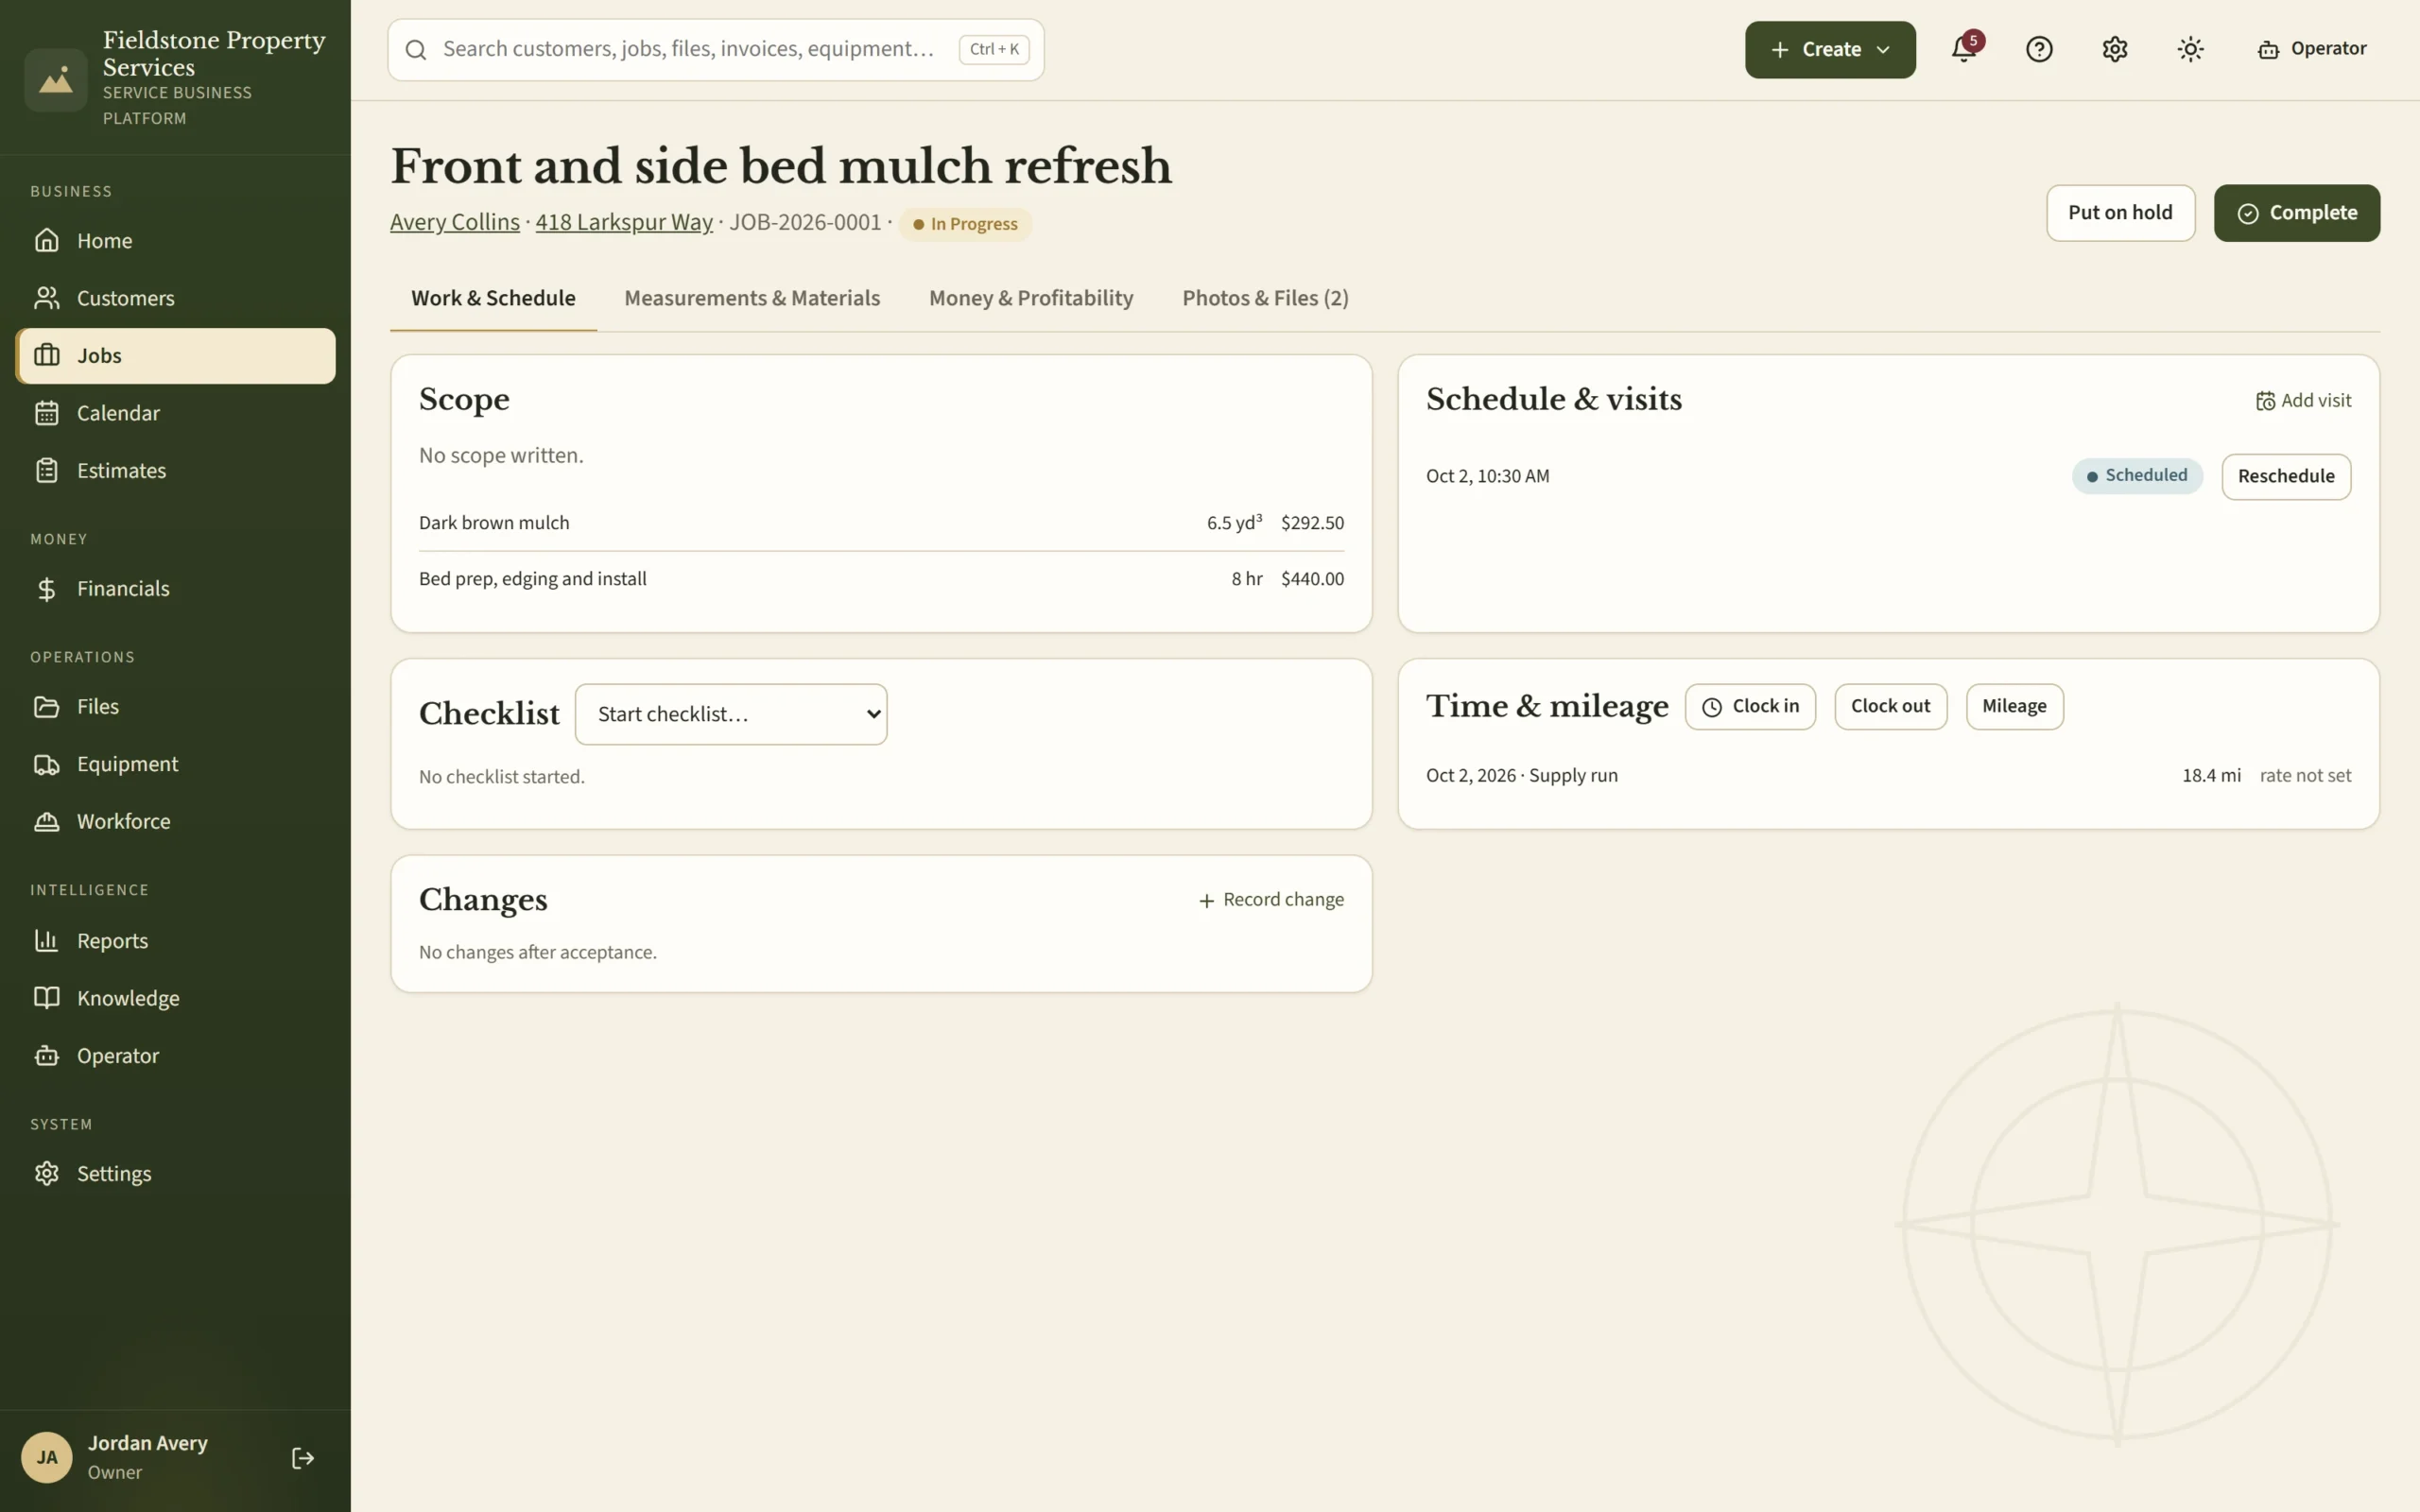
Task: Select Jobs in sidebar
Action: click(175, 356)
